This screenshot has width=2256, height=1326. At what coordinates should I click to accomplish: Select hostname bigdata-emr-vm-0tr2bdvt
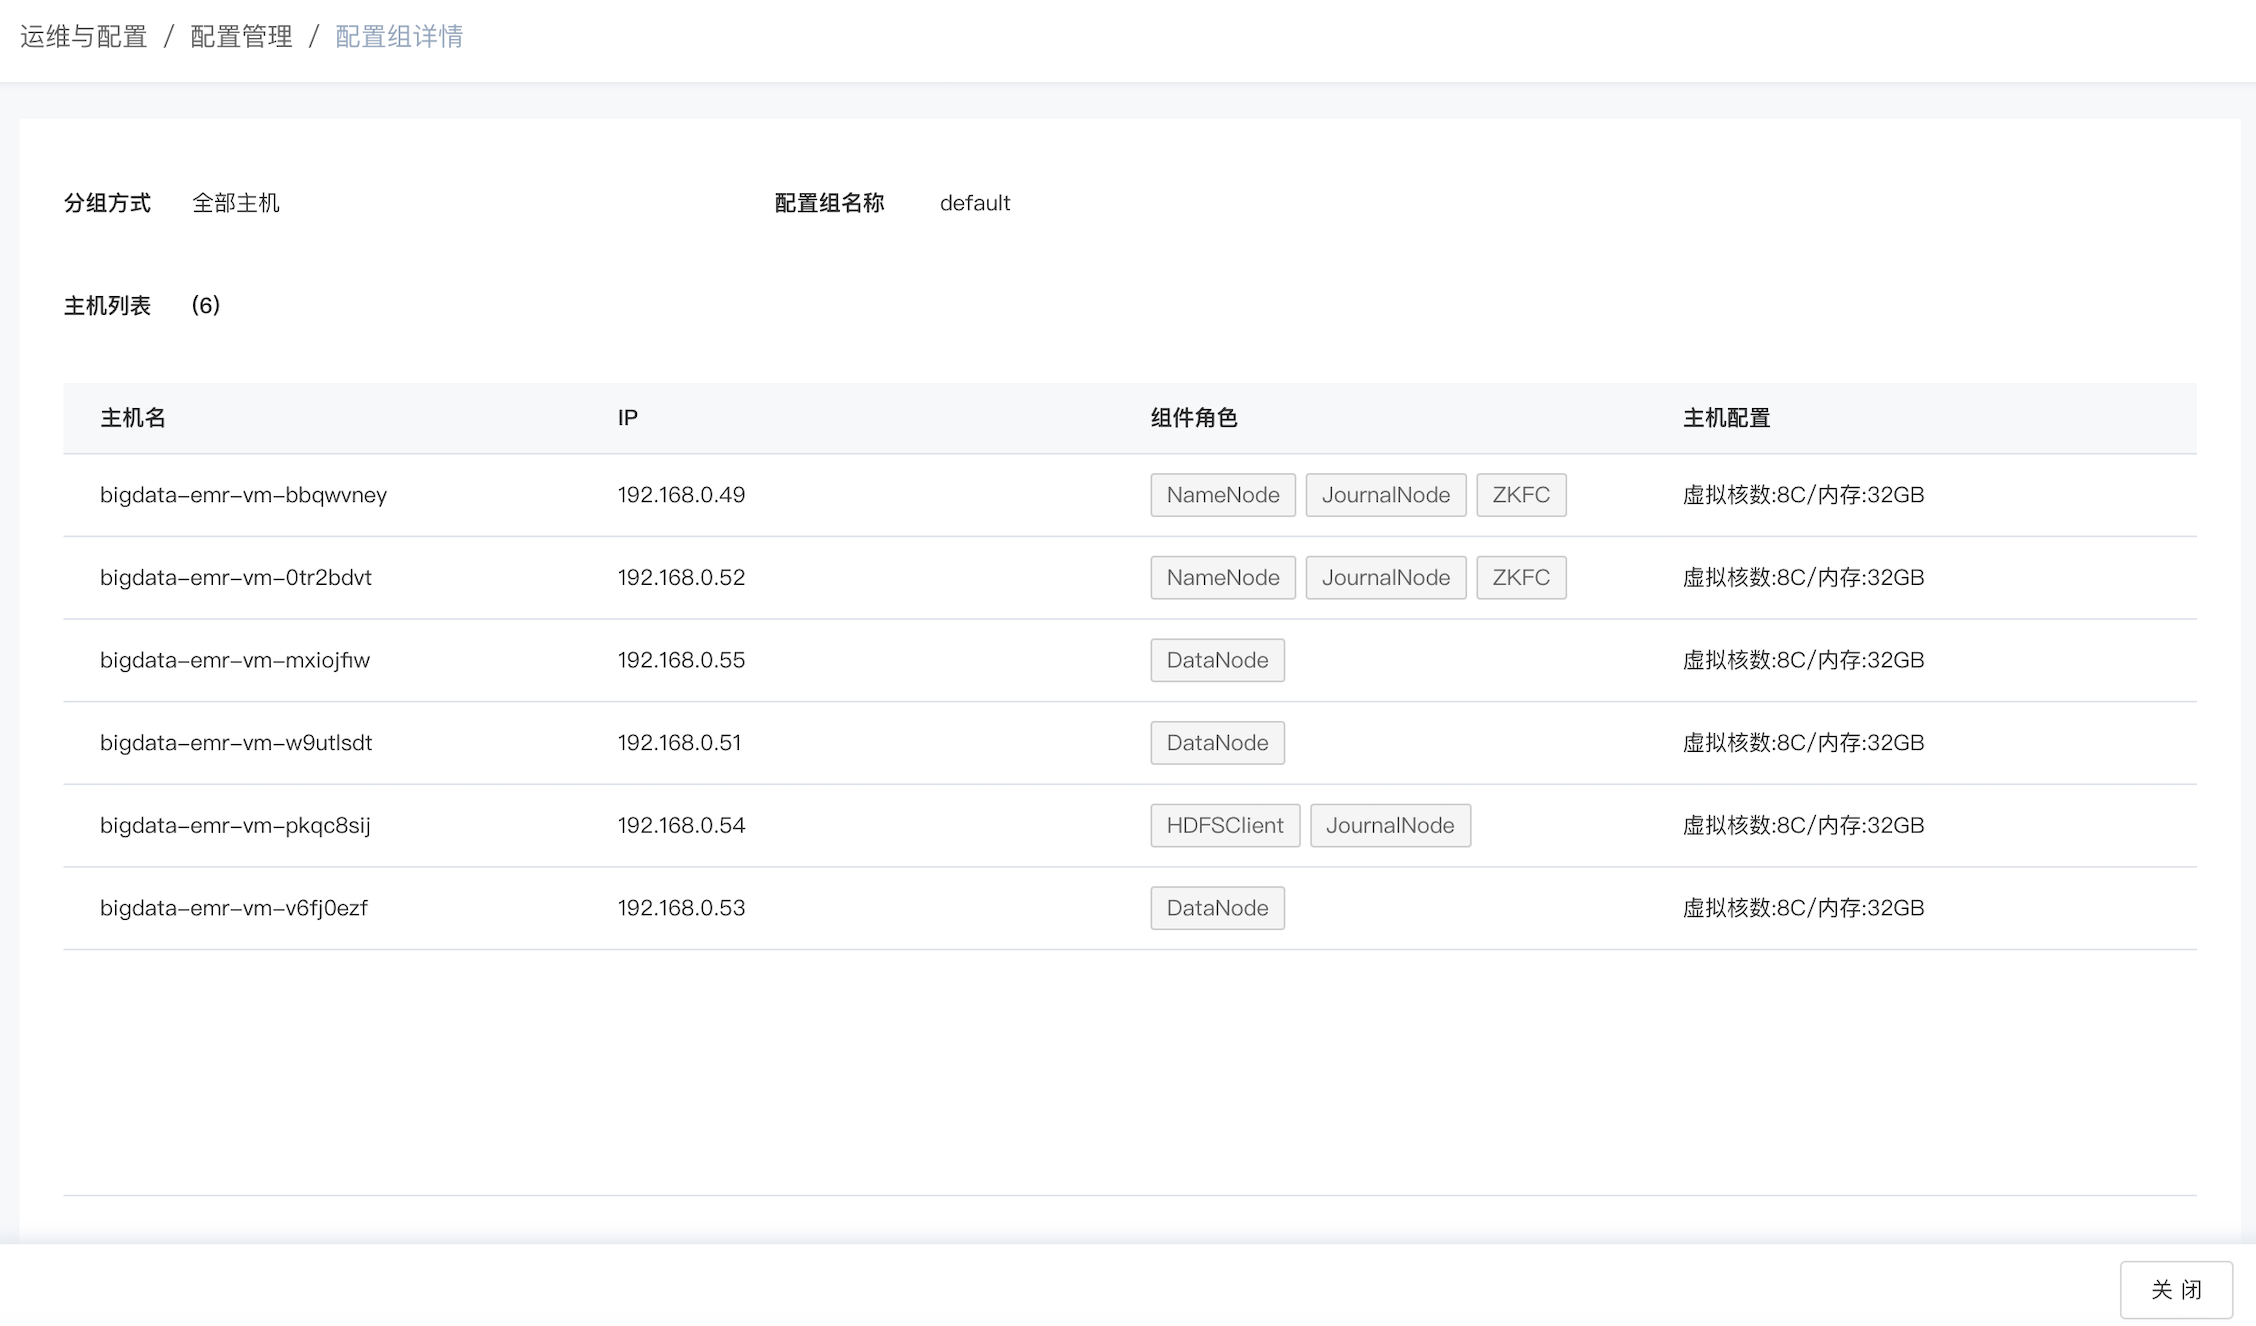click(236, 577)
